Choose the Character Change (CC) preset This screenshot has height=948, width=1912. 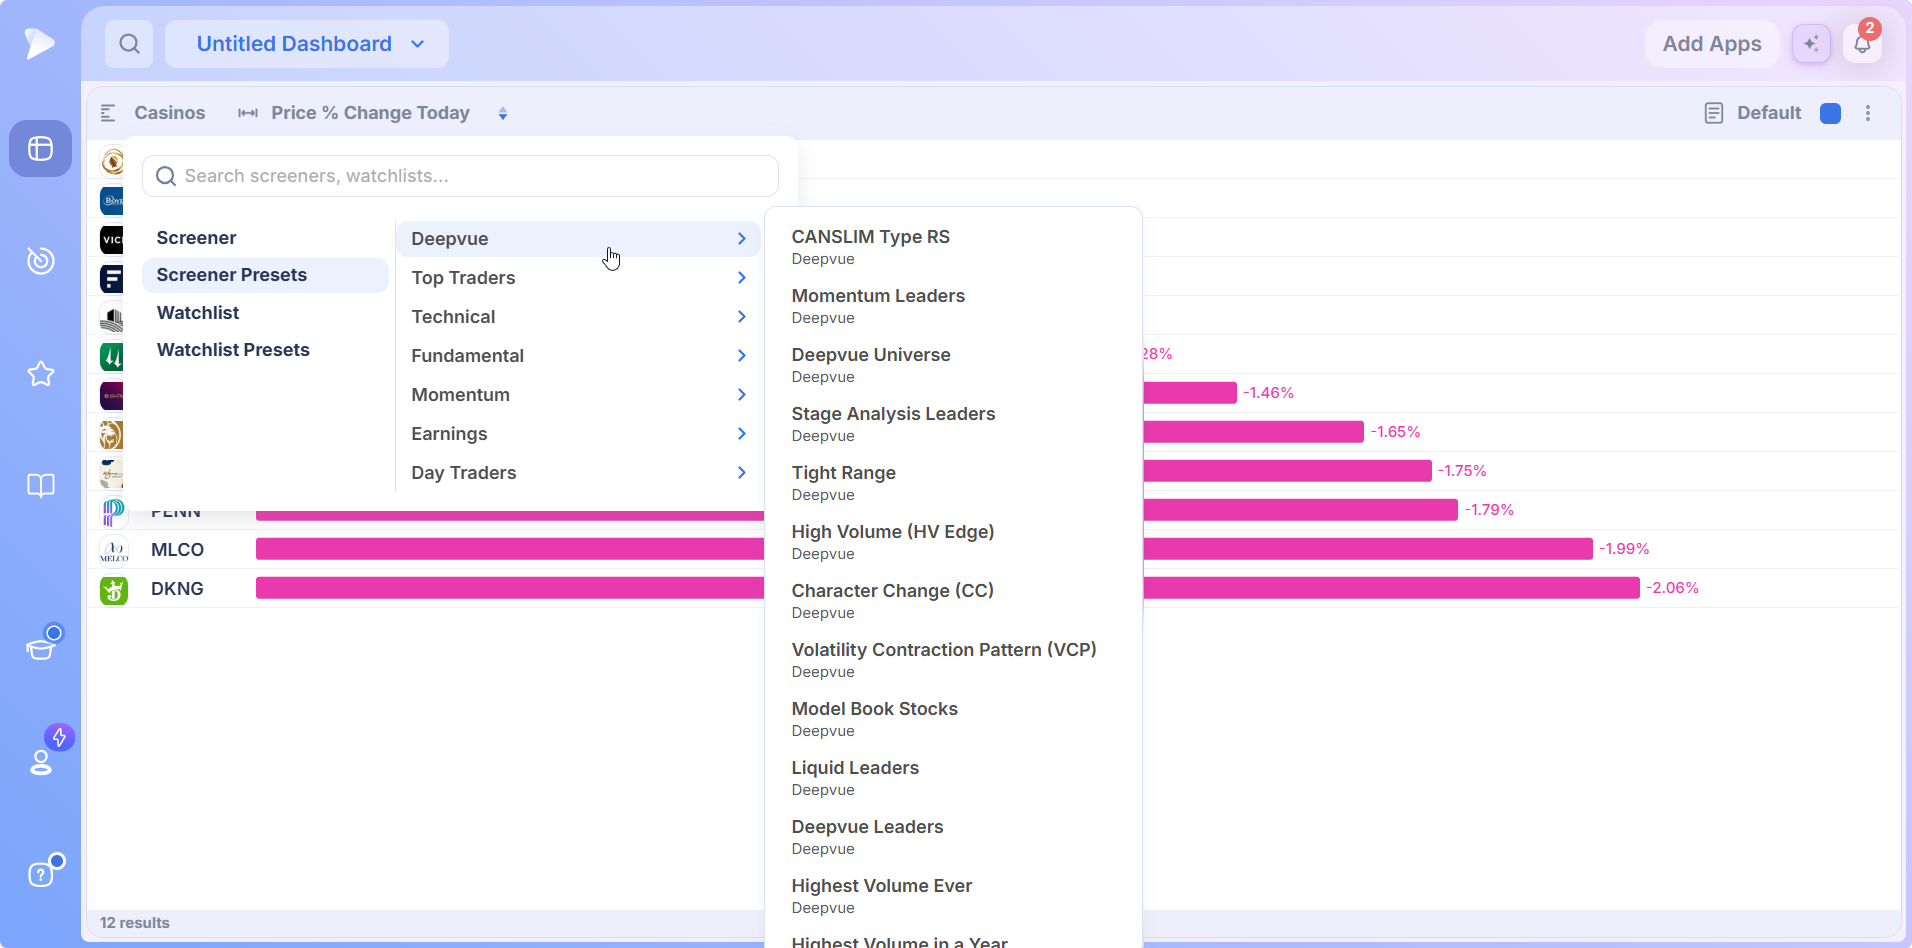pos(953,601)
